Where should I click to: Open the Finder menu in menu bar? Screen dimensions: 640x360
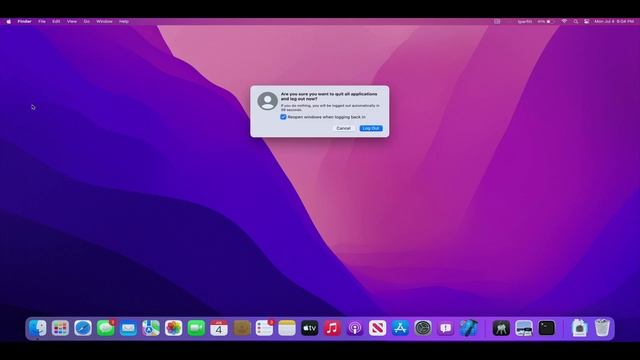point(24,21)
